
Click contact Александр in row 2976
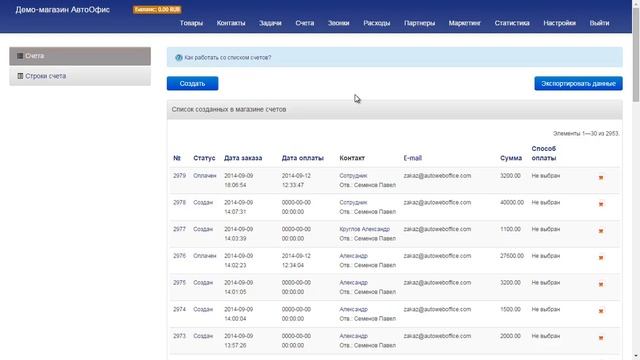(x=353, y=256)
